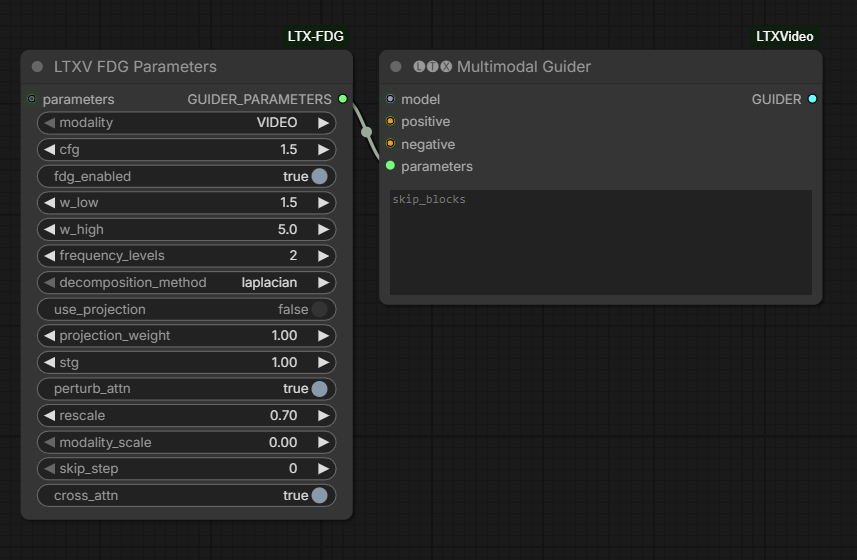Click the skip_step value 0

coord(293,469)
